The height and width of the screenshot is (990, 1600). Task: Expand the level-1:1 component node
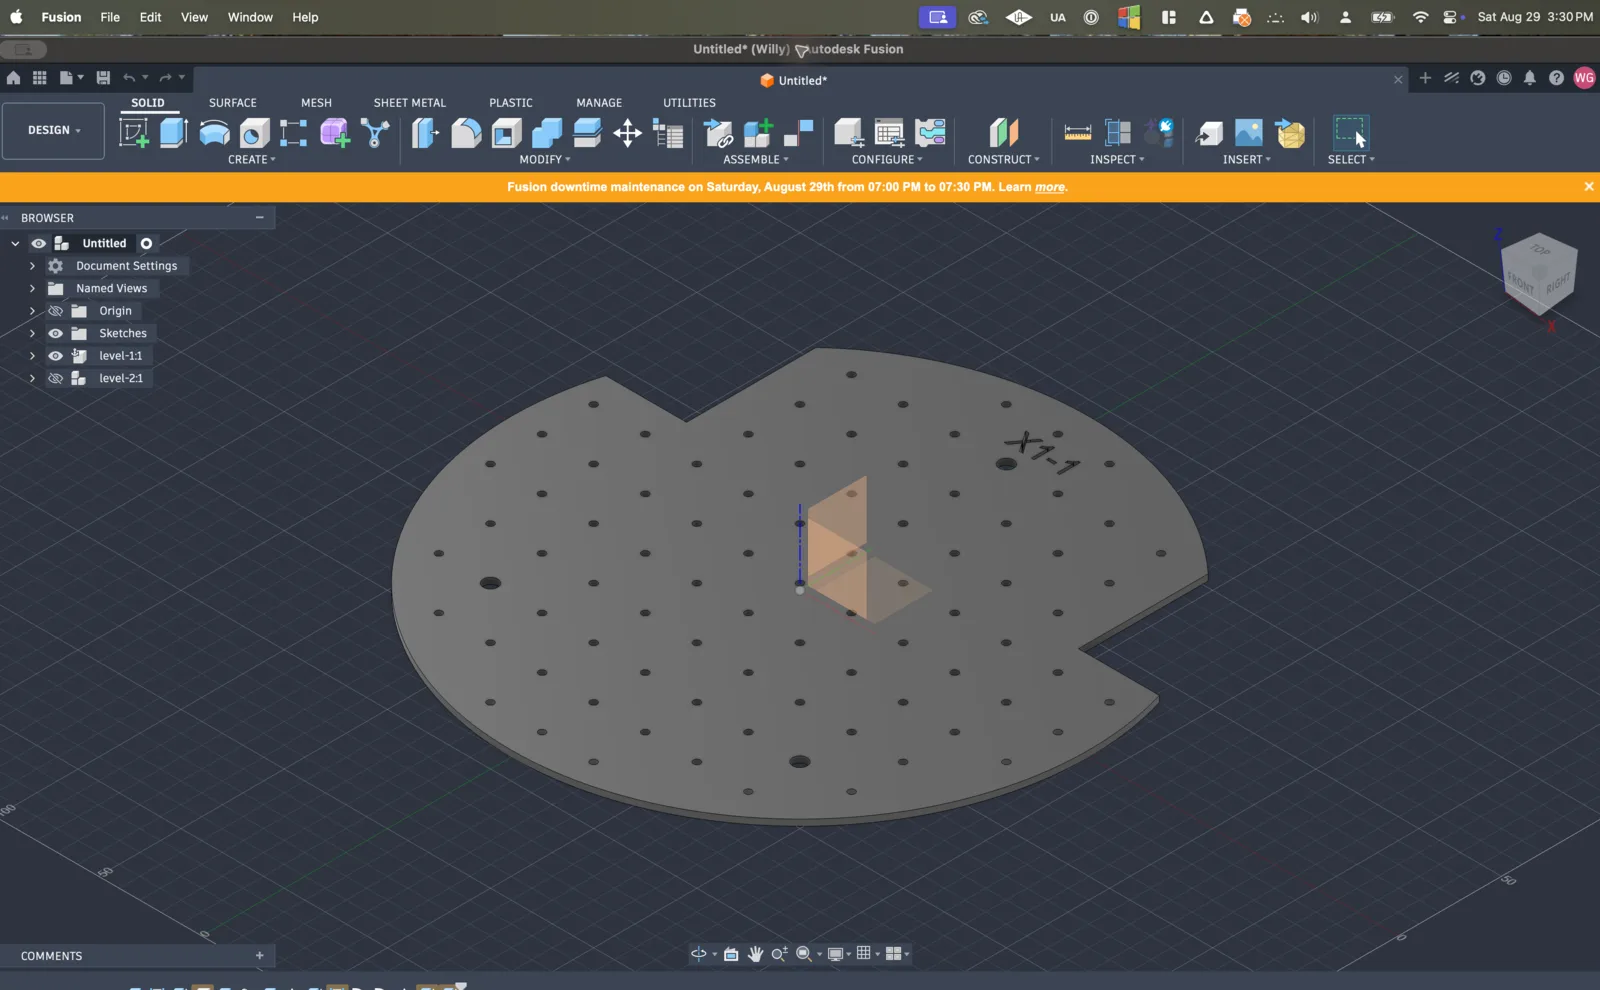[32, 356]
